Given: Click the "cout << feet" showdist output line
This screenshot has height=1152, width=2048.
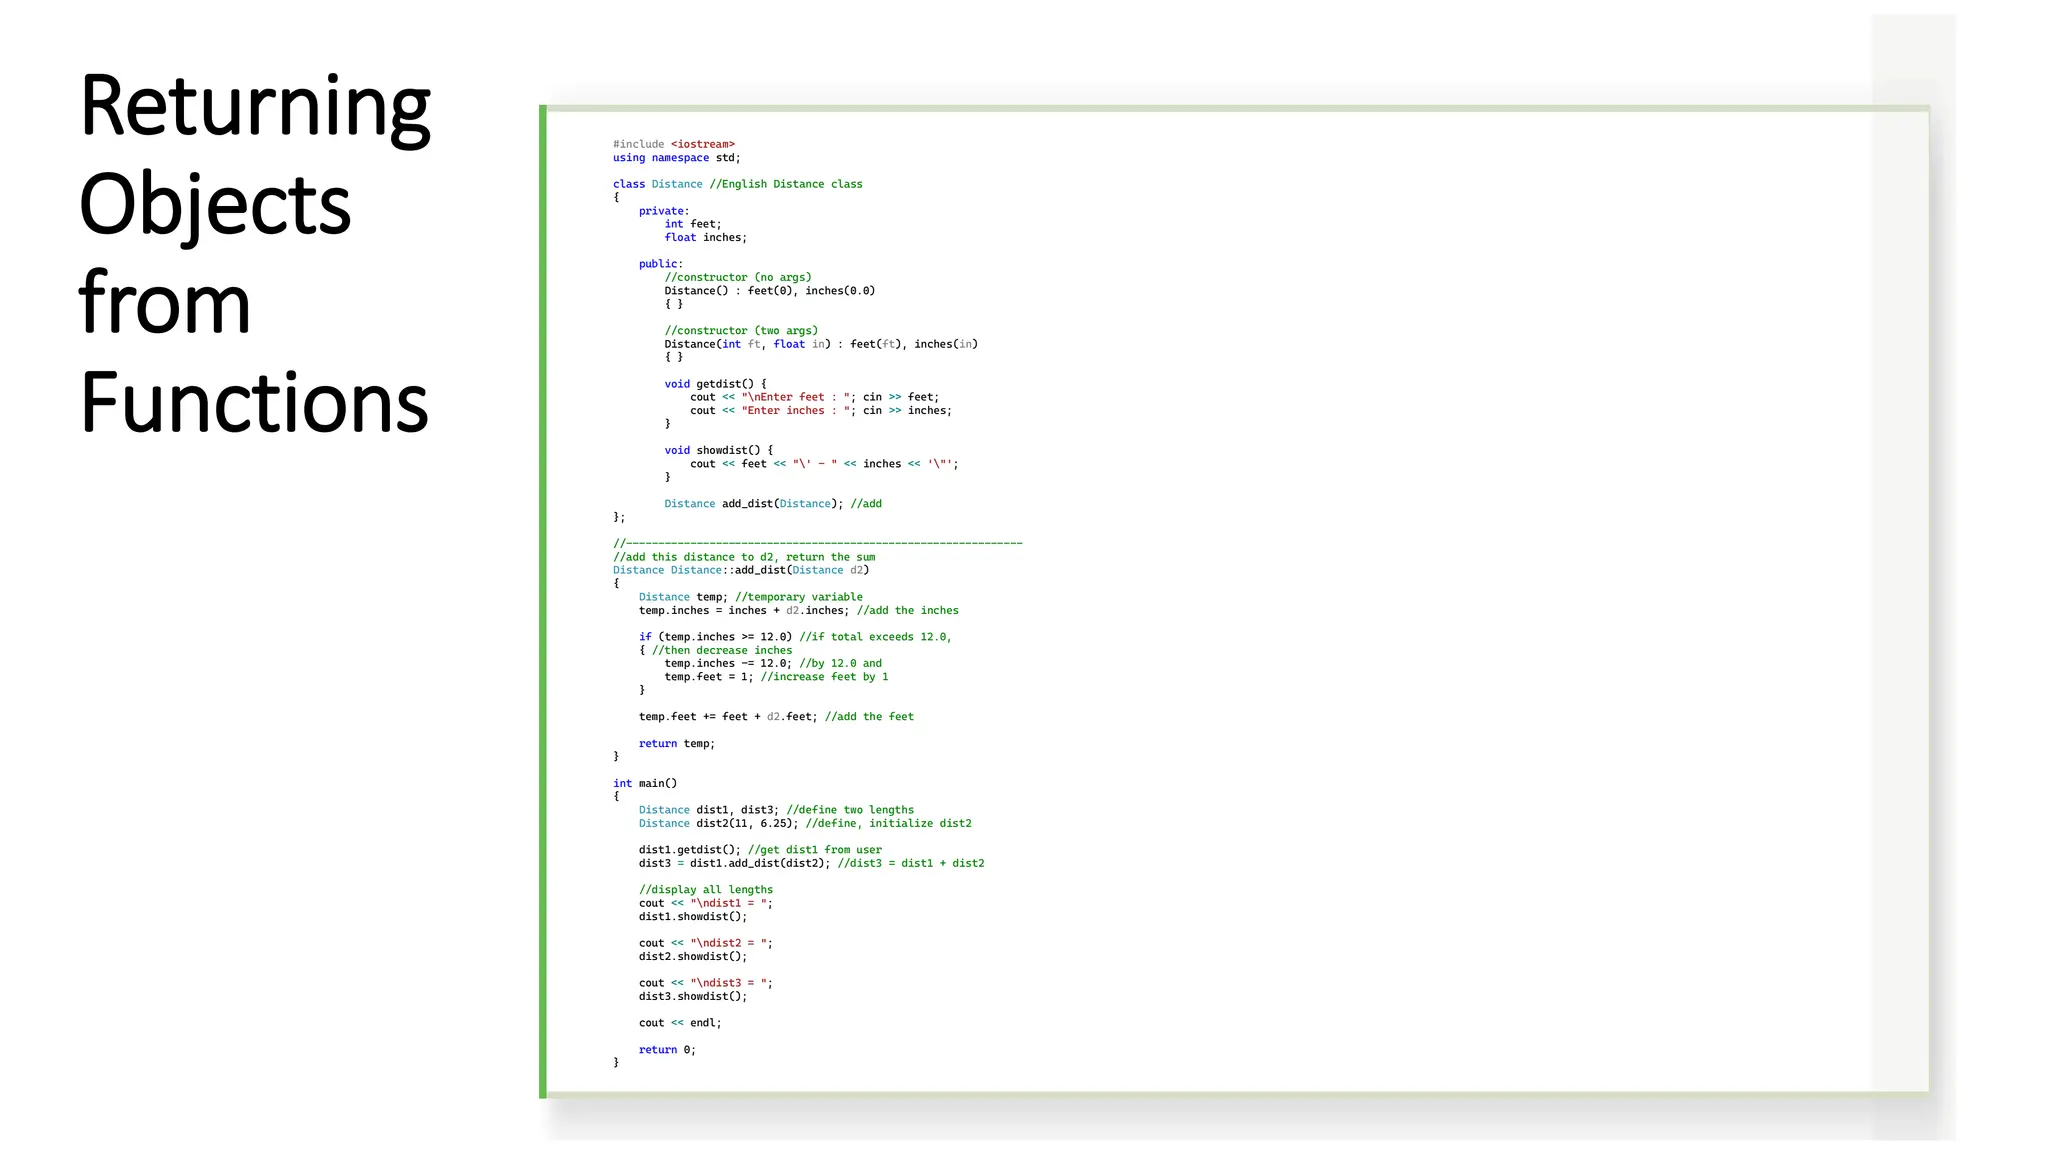Looking at the screenshot, I should point(824,464).
